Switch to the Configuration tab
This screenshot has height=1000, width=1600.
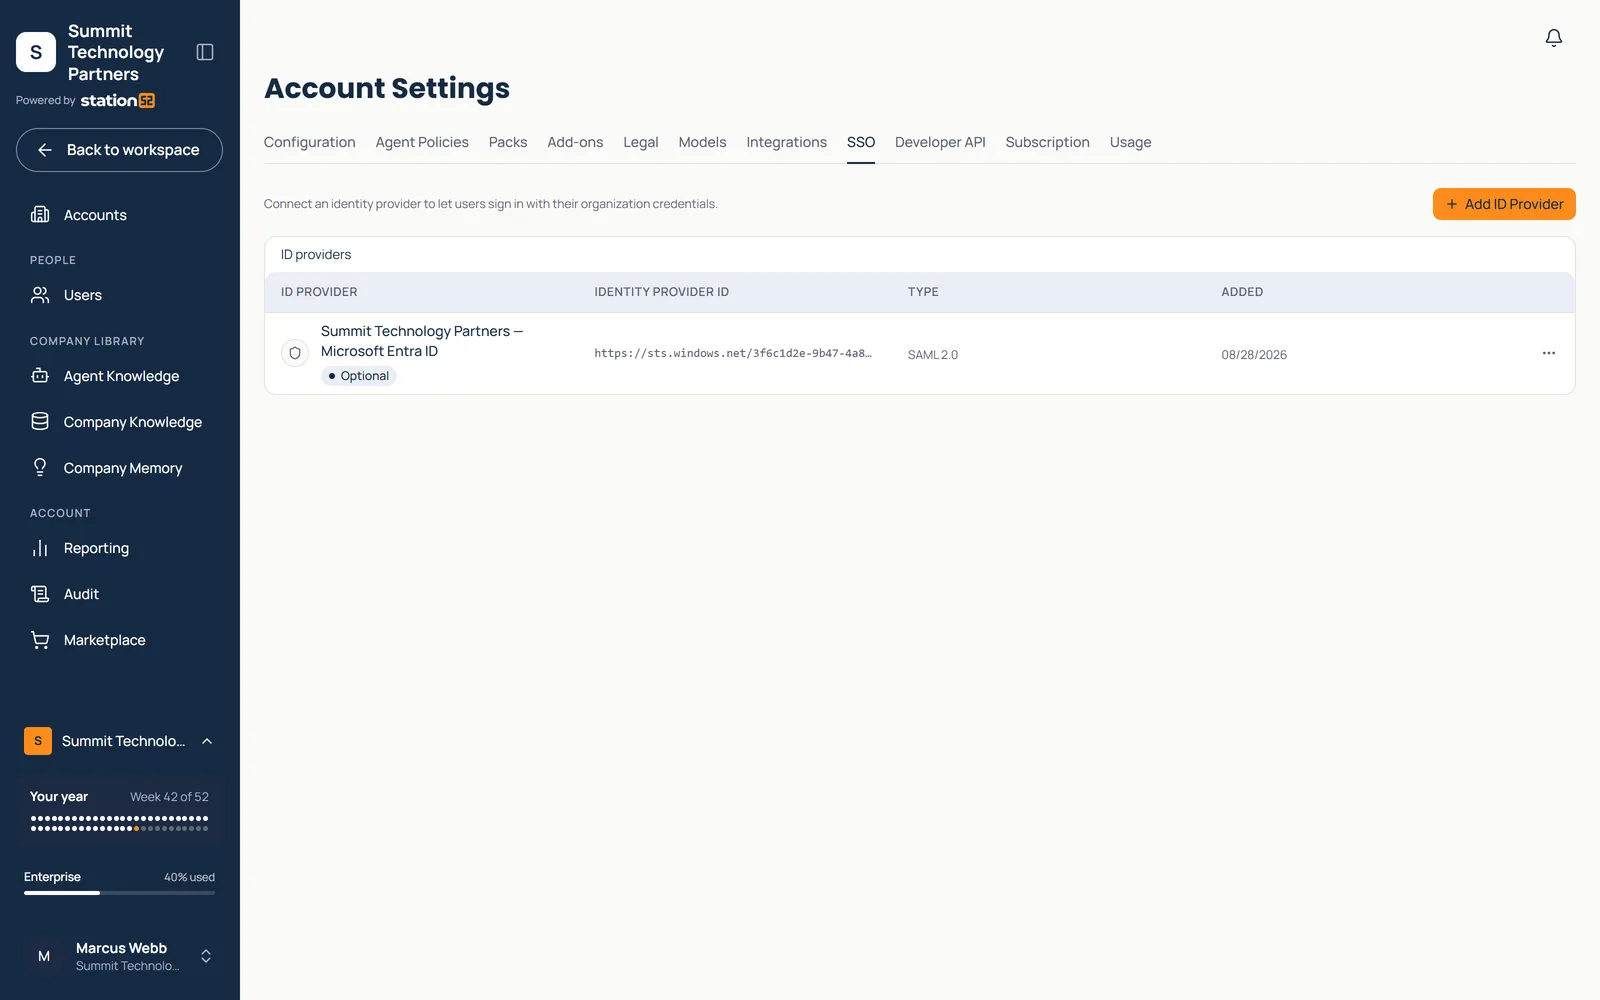[310, 142]
